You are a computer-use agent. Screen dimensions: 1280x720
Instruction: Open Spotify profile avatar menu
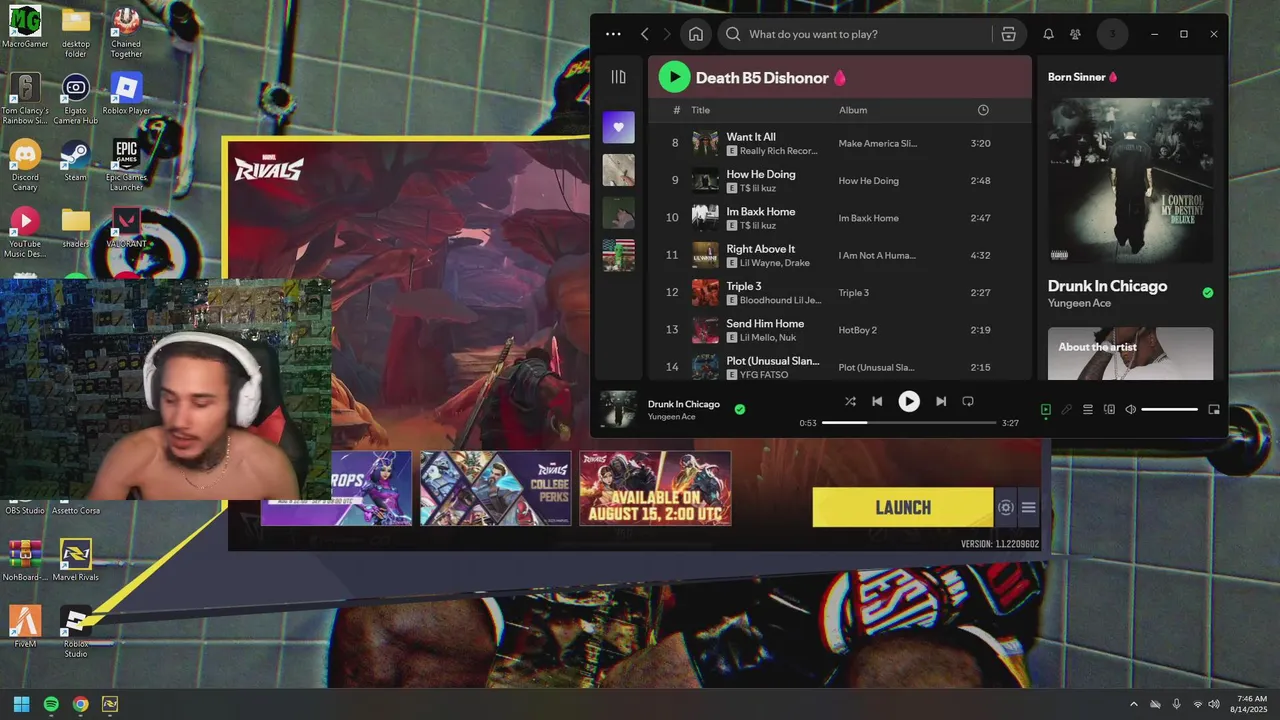[1112, 34]
